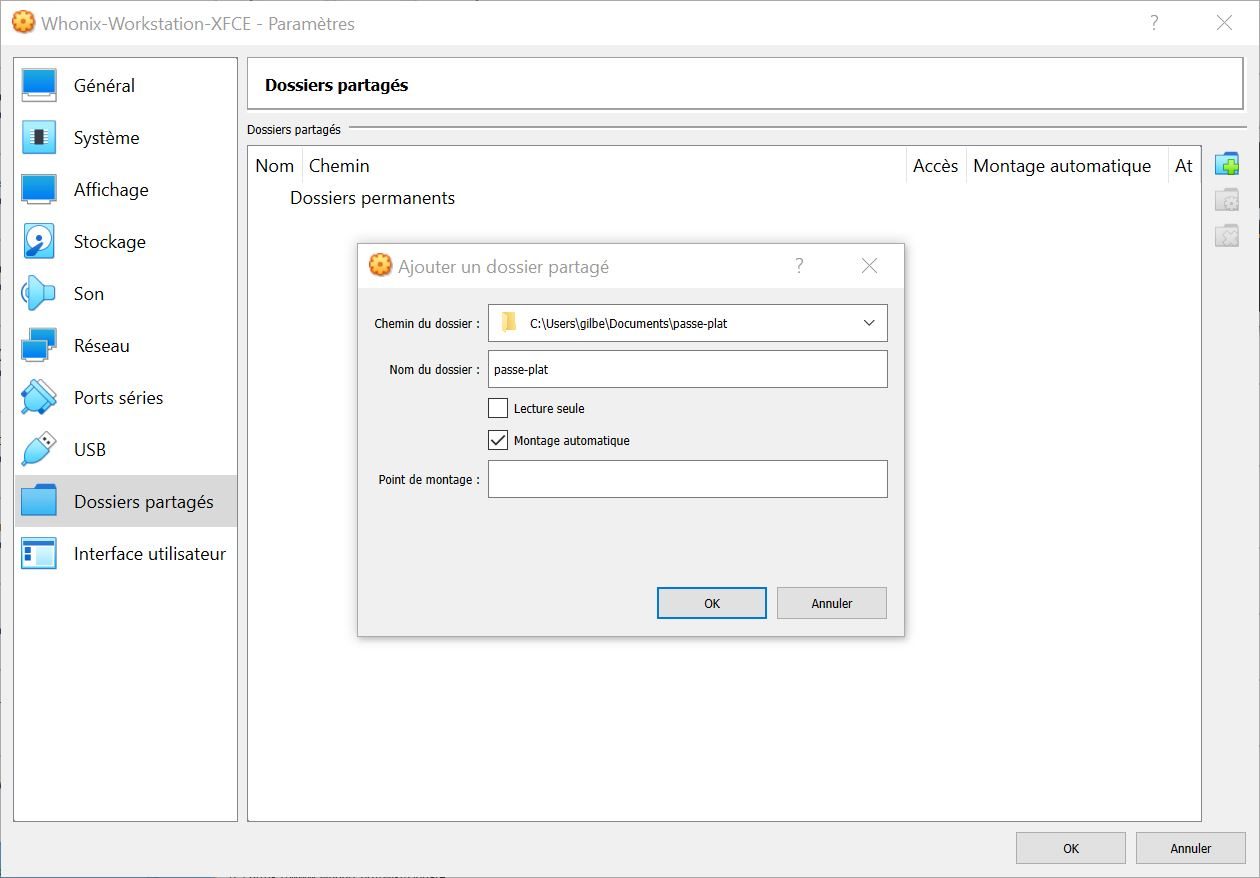This screenshot has width=1260, height=878.
Task: Click the help question mark in Paramètres window
Action: 1154,23
